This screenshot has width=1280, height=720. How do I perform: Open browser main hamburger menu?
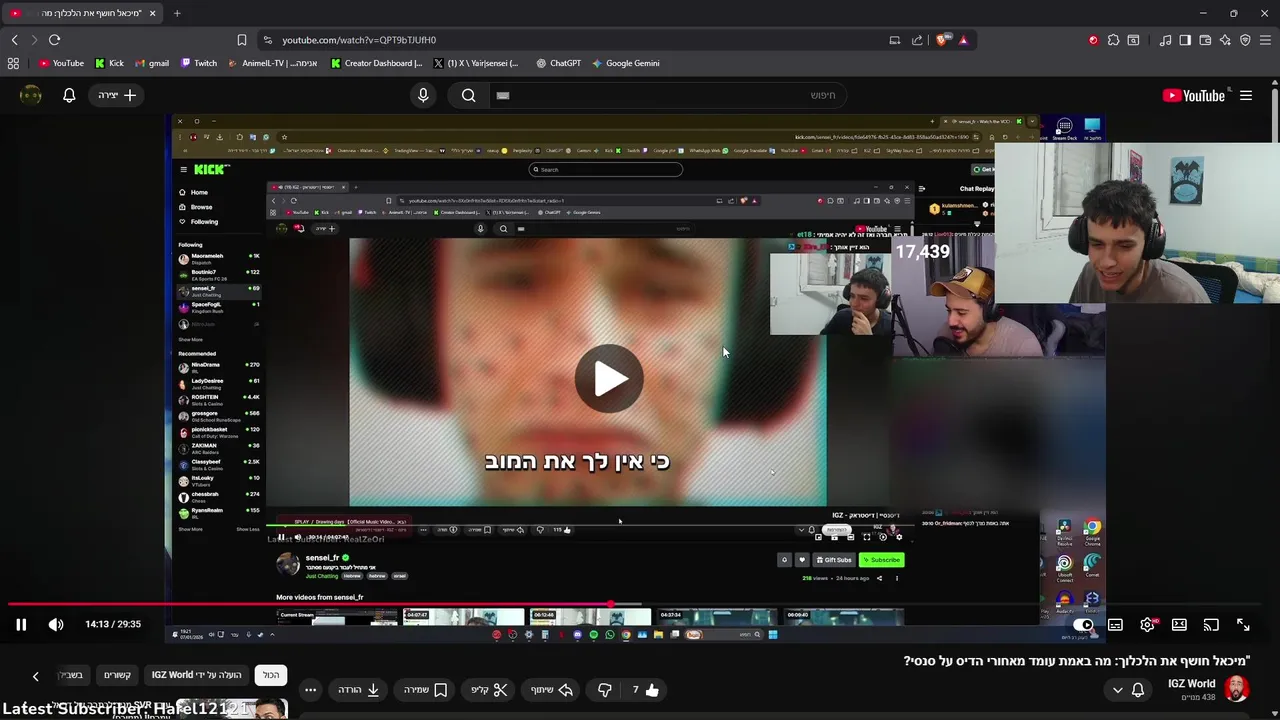click(1265, 40)
